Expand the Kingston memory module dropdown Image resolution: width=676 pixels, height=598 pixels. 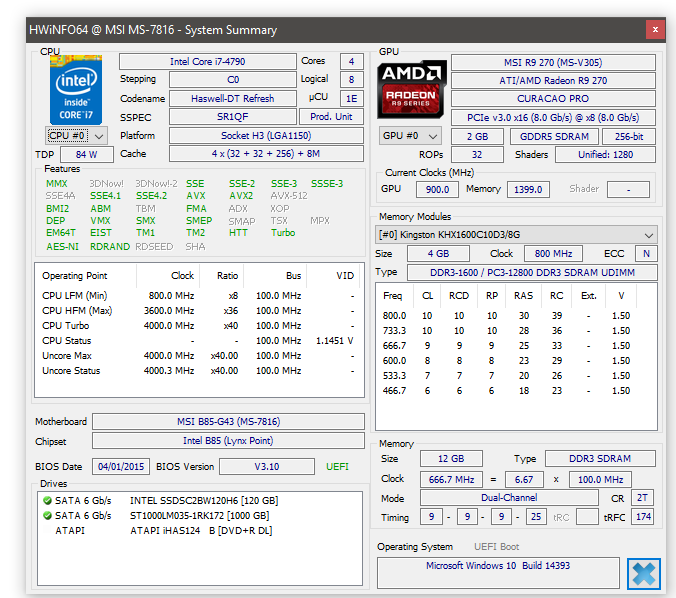pos(516,235)
